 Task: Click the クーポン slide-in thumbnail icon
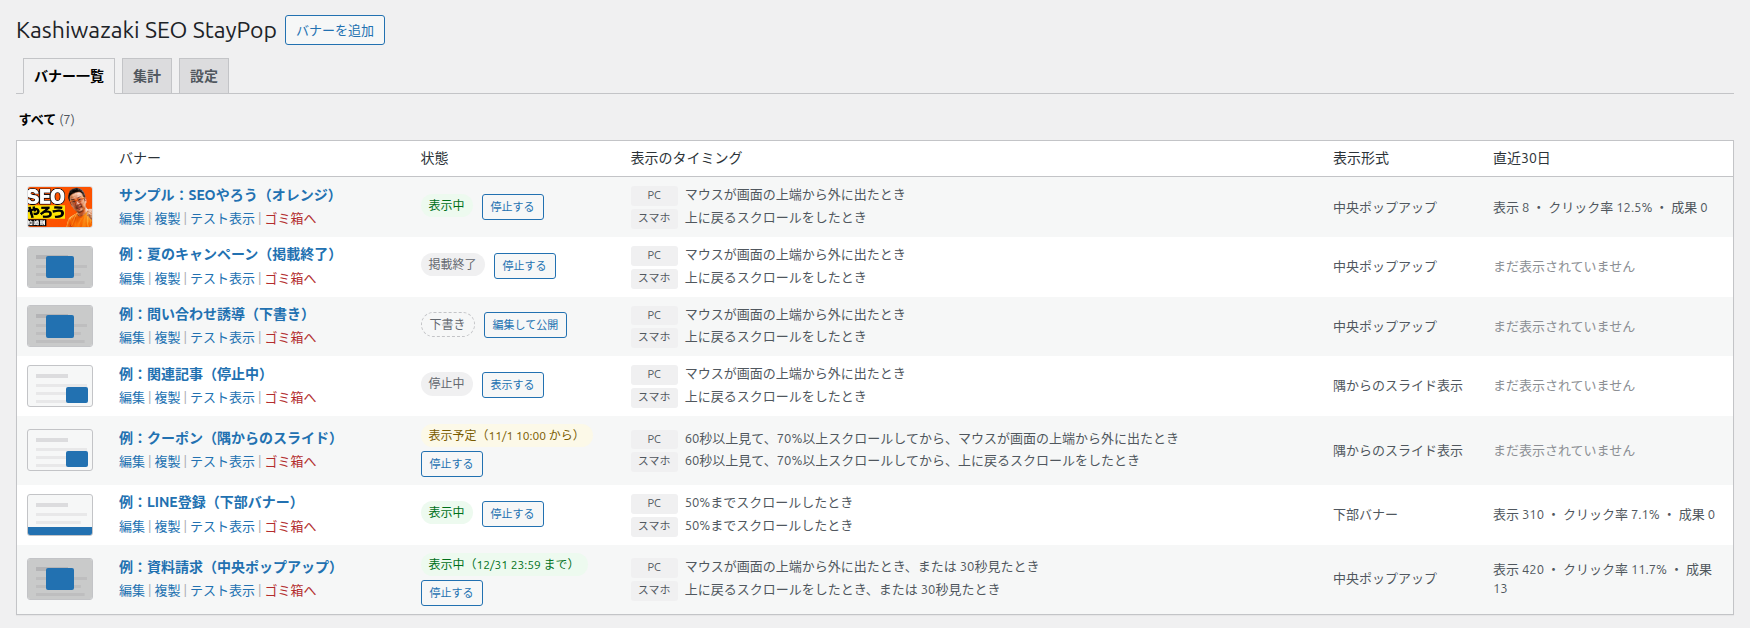pyautogui.click(x=60, y=450)
